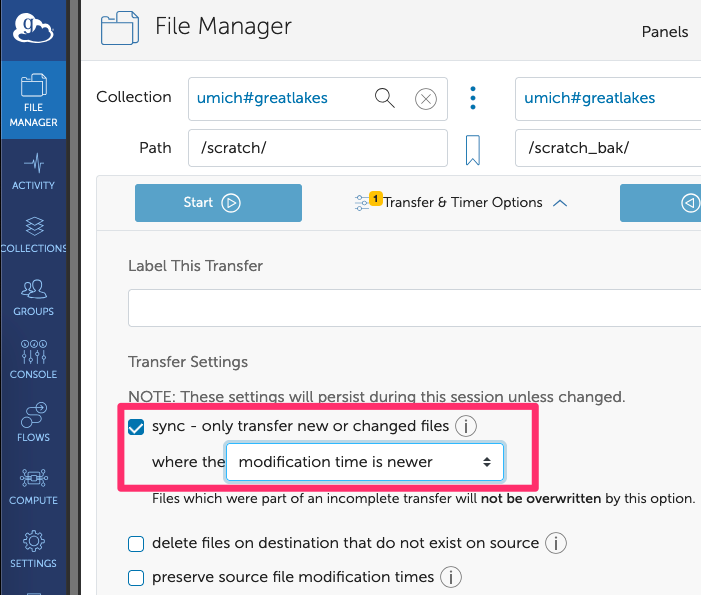Click the bookmark icon beside /scratch/ path
Image resolution: width=701 pixels, height=595 pixels.
pyautogui.click(x=473, y=150)
